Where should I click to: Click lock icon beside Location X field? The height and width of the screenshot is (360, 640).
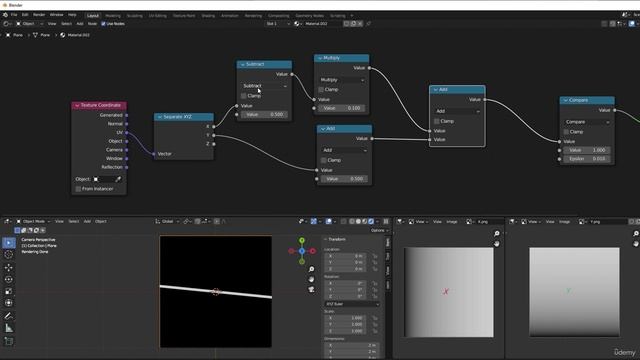pyautogui.click(x=375, y=256)
